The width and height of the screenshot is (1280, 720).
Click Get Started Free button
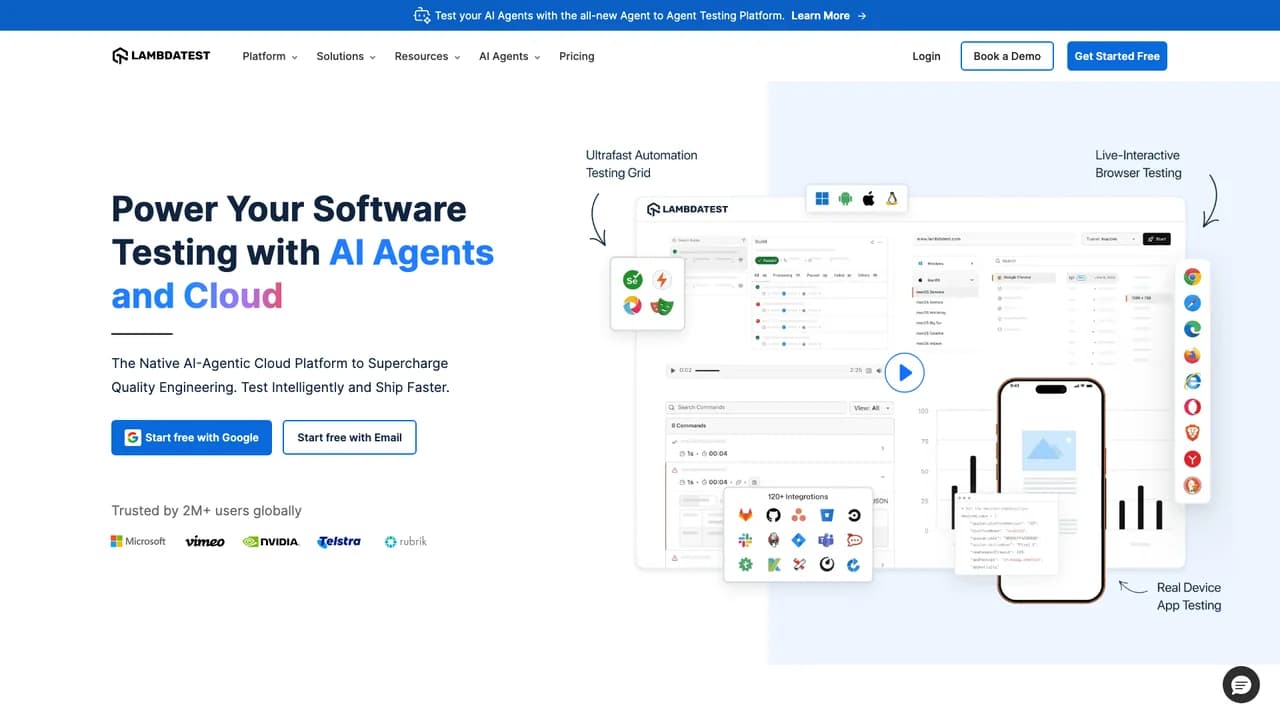click(x=1117, y=56)
